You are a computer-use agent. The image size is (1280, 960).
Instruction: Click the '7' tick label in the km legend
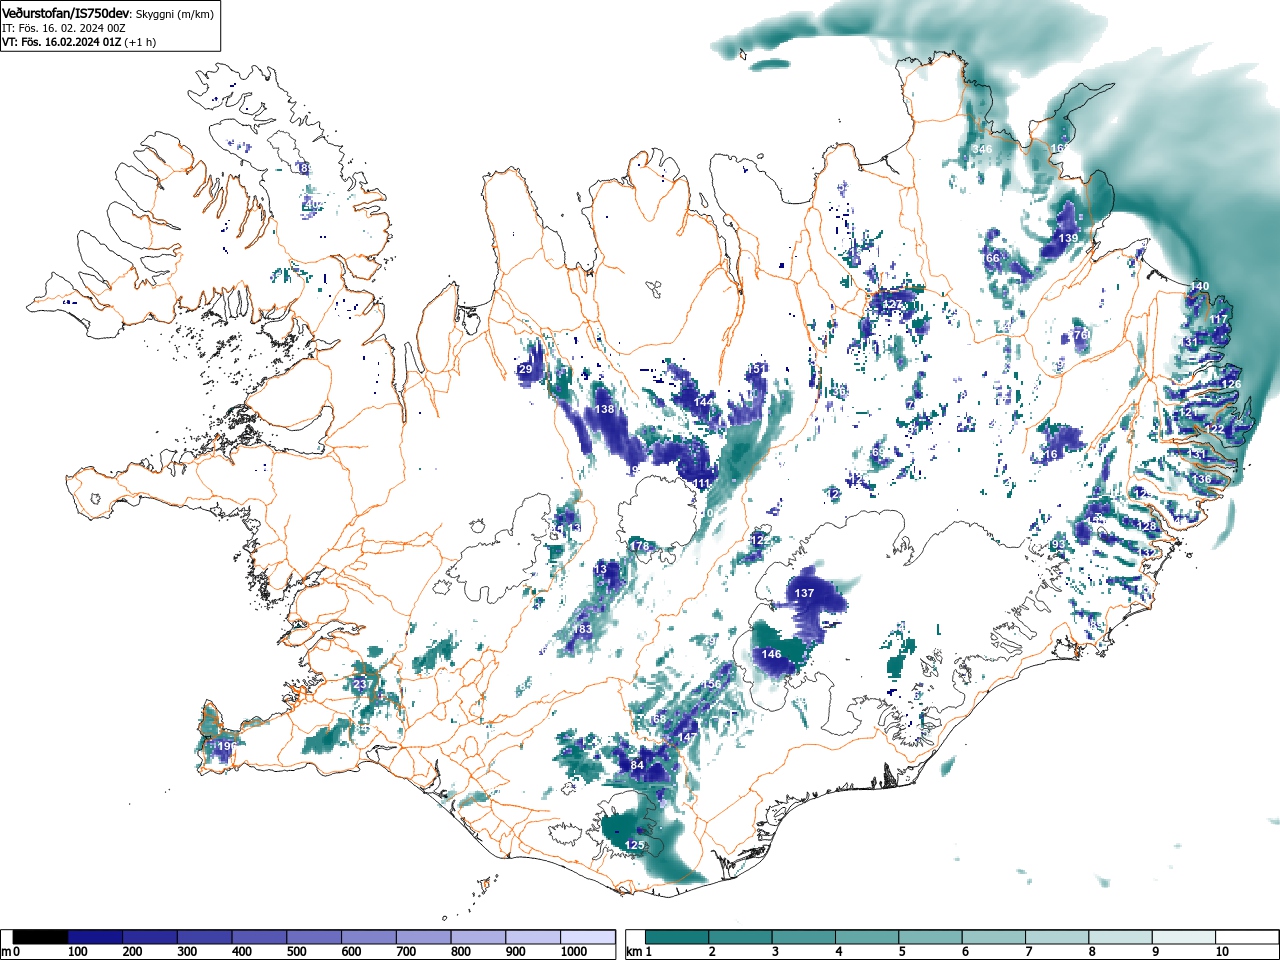[x=1029, y=952]
